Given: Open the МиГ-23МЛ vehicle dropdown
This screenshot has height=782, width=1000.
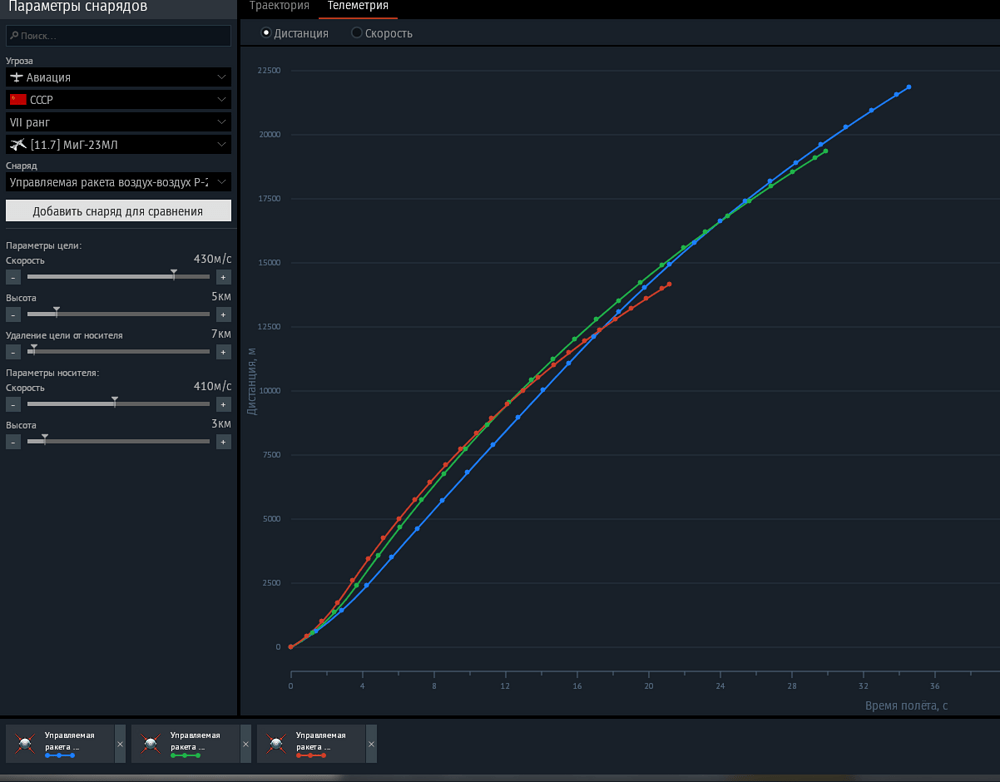Looking at the screenshot, I should 119,145.
